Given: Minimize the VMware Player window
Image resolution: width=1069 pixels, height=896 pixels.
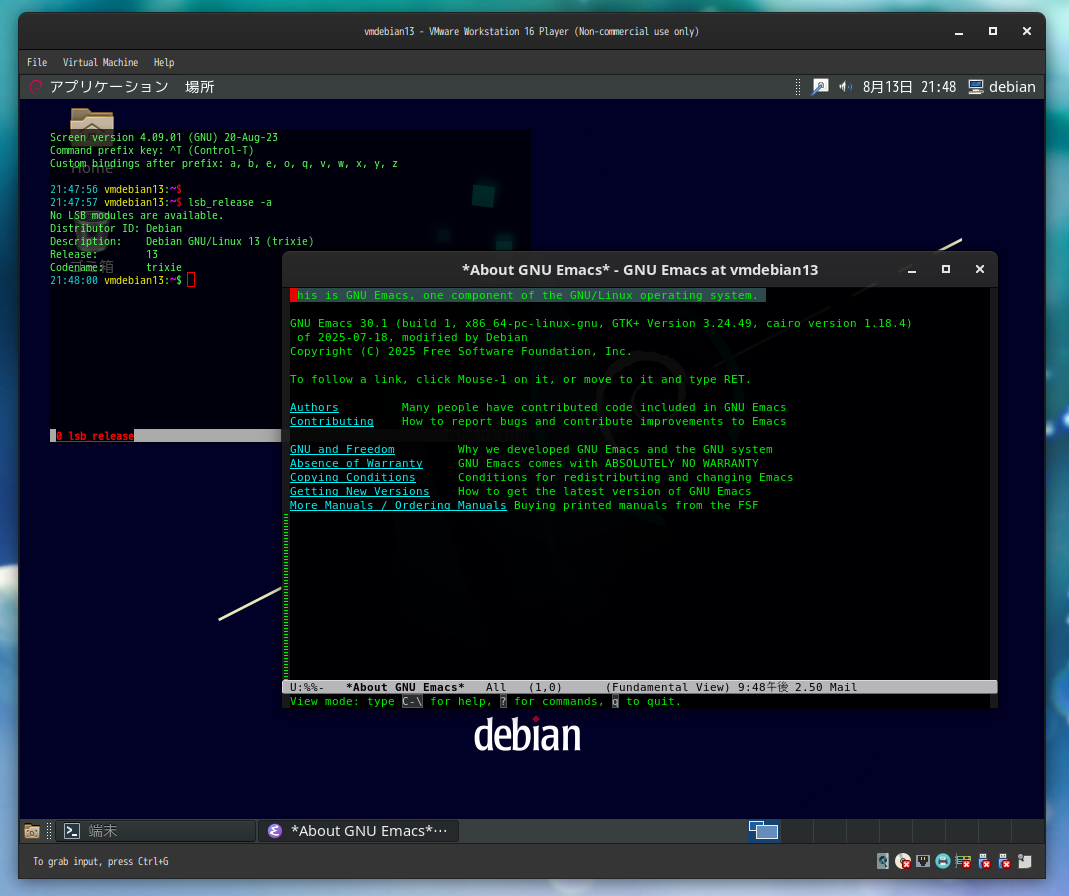Looking at the screenshot, I should tap(959, 31).
